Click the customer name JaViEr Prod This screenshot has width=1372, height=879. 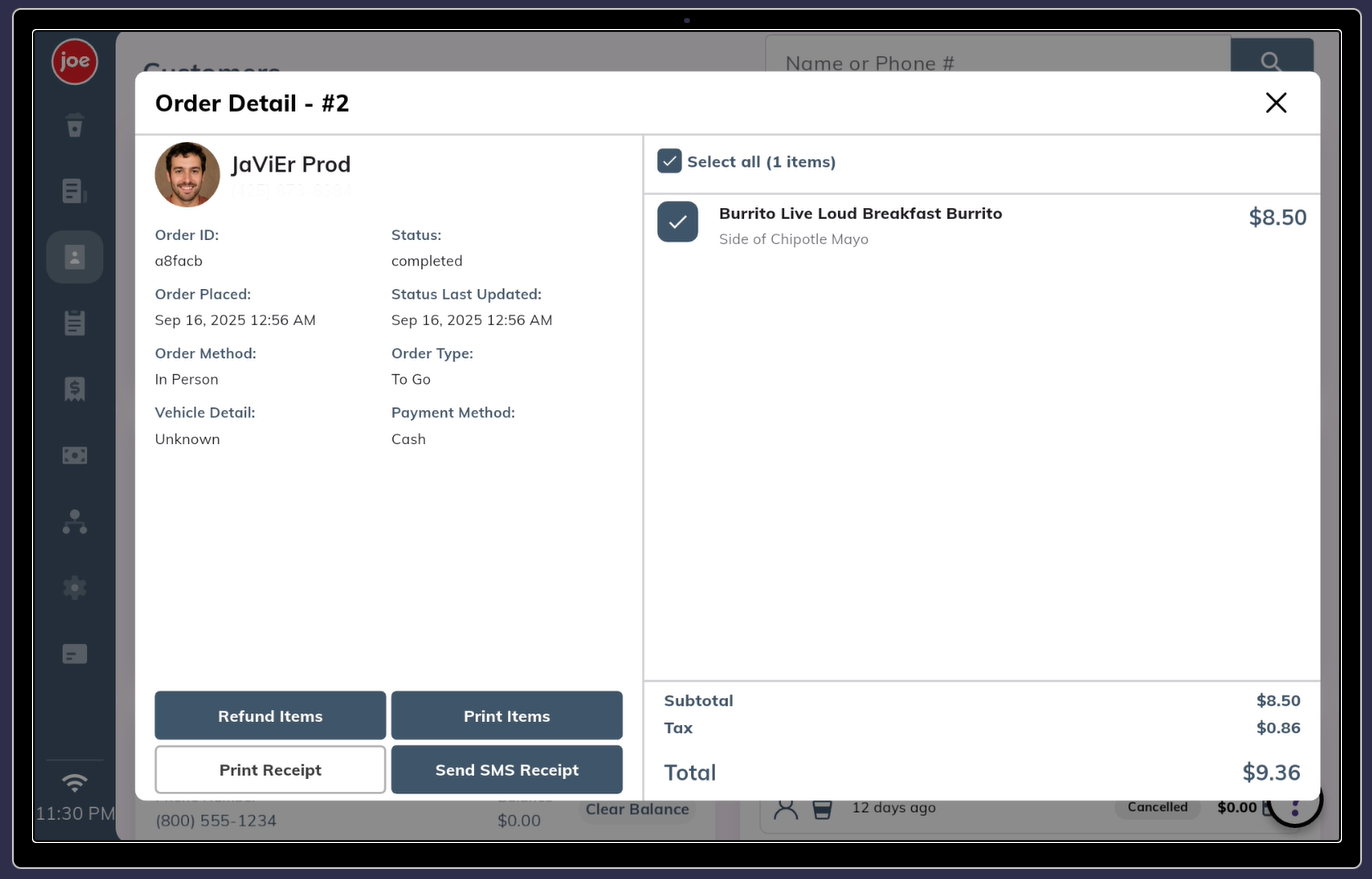click(291, 165)
